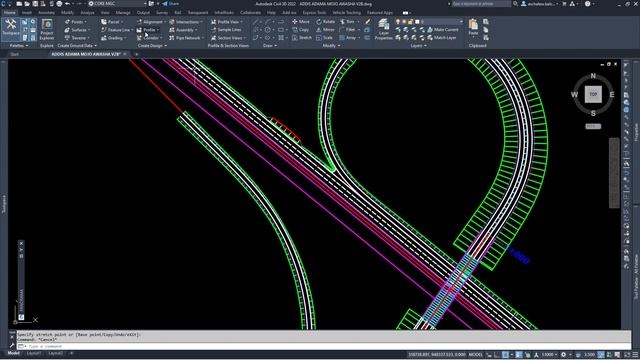Expand the Create Design panel
640x360 pixels.
[x=152, y=46]
